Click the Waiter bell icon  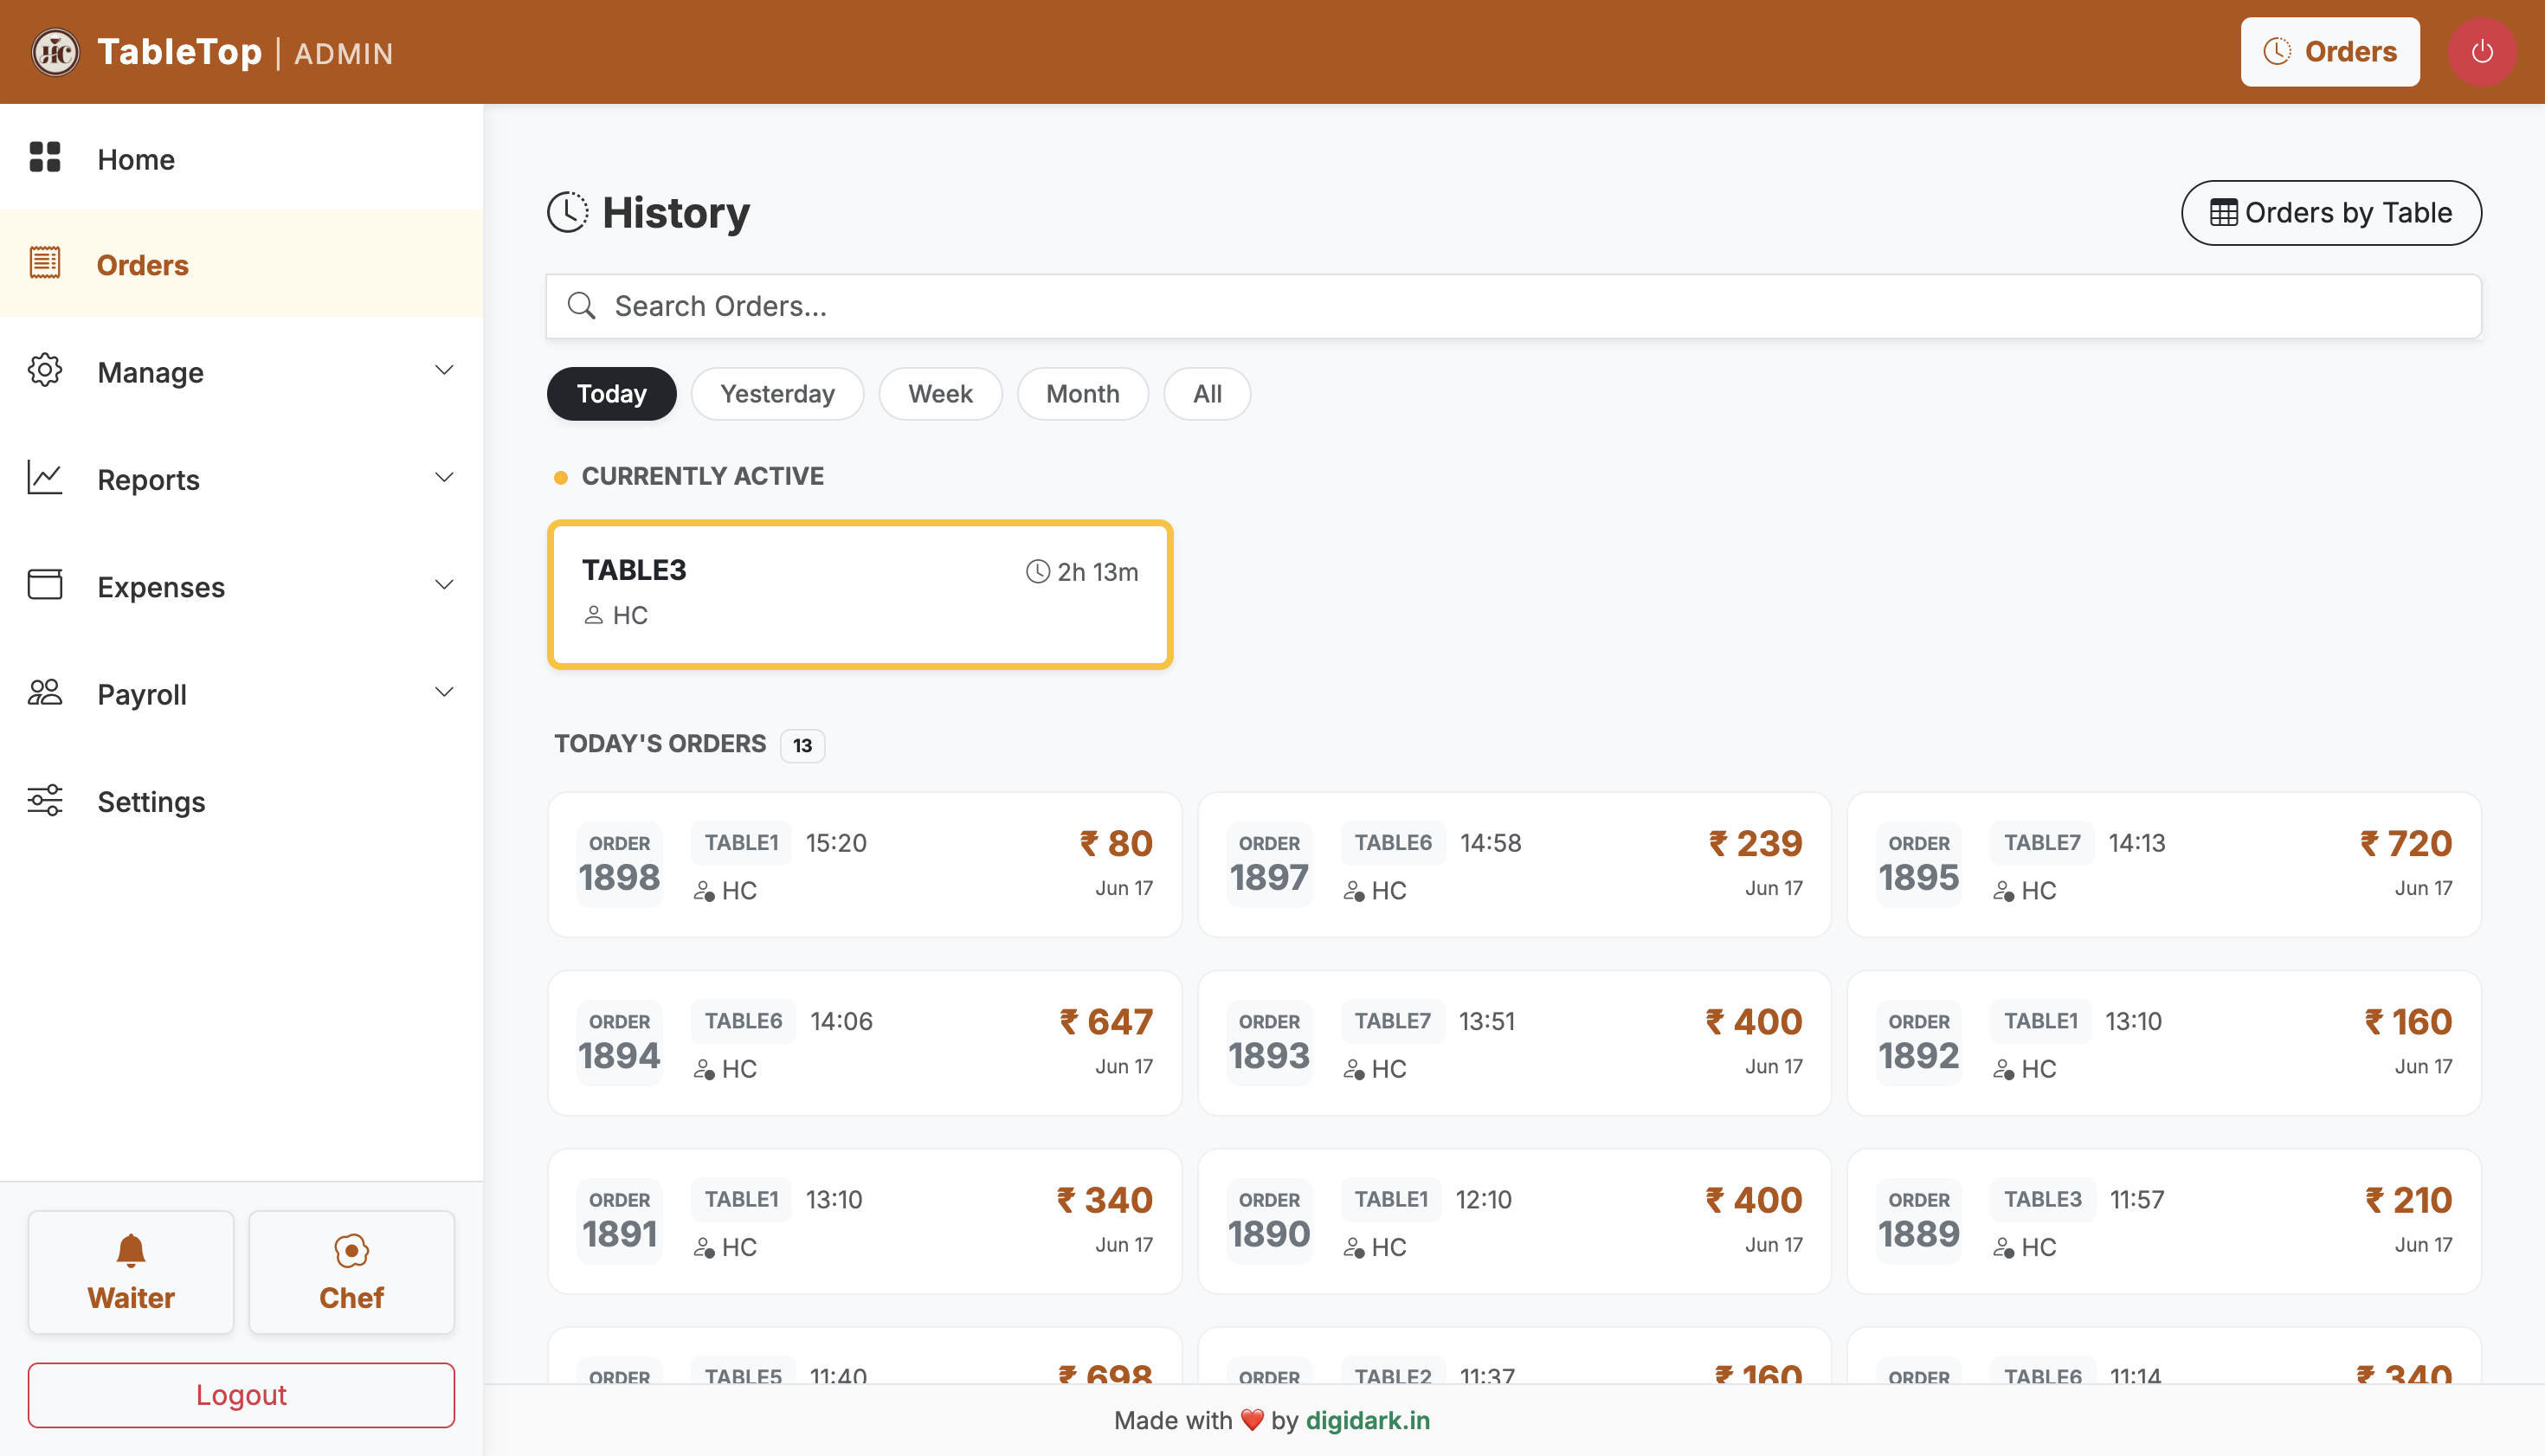point(131,1250)
